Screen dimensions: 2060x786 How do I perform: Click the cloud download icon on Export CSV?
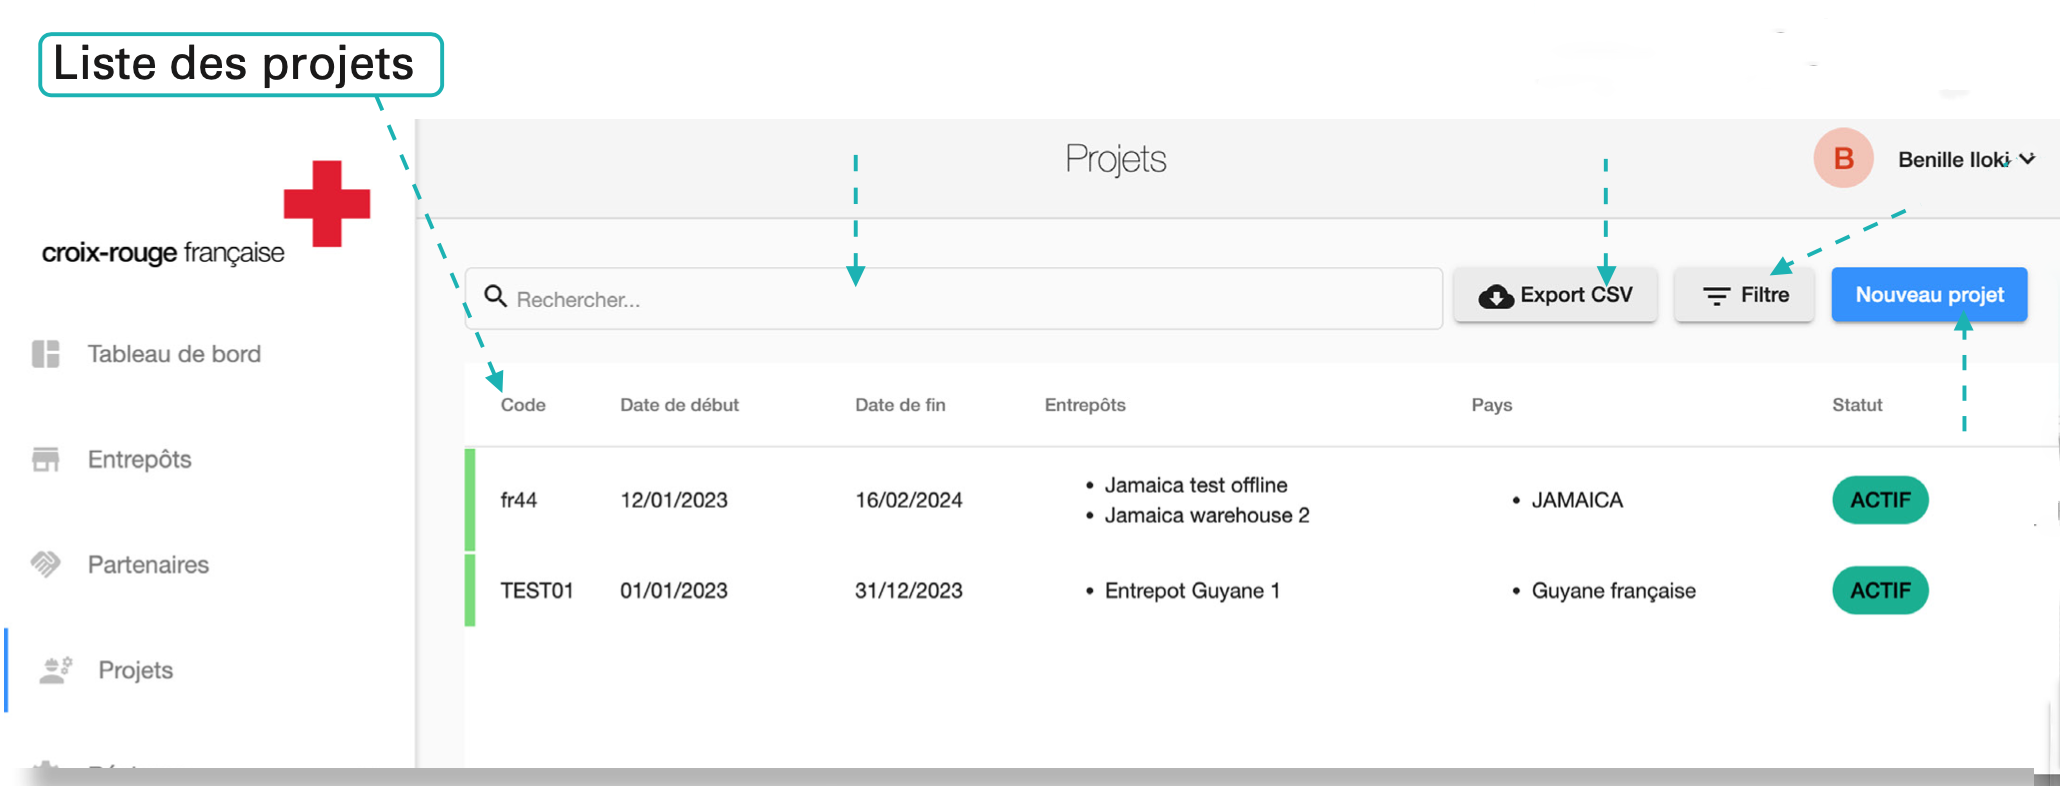tap(1496, 296)
